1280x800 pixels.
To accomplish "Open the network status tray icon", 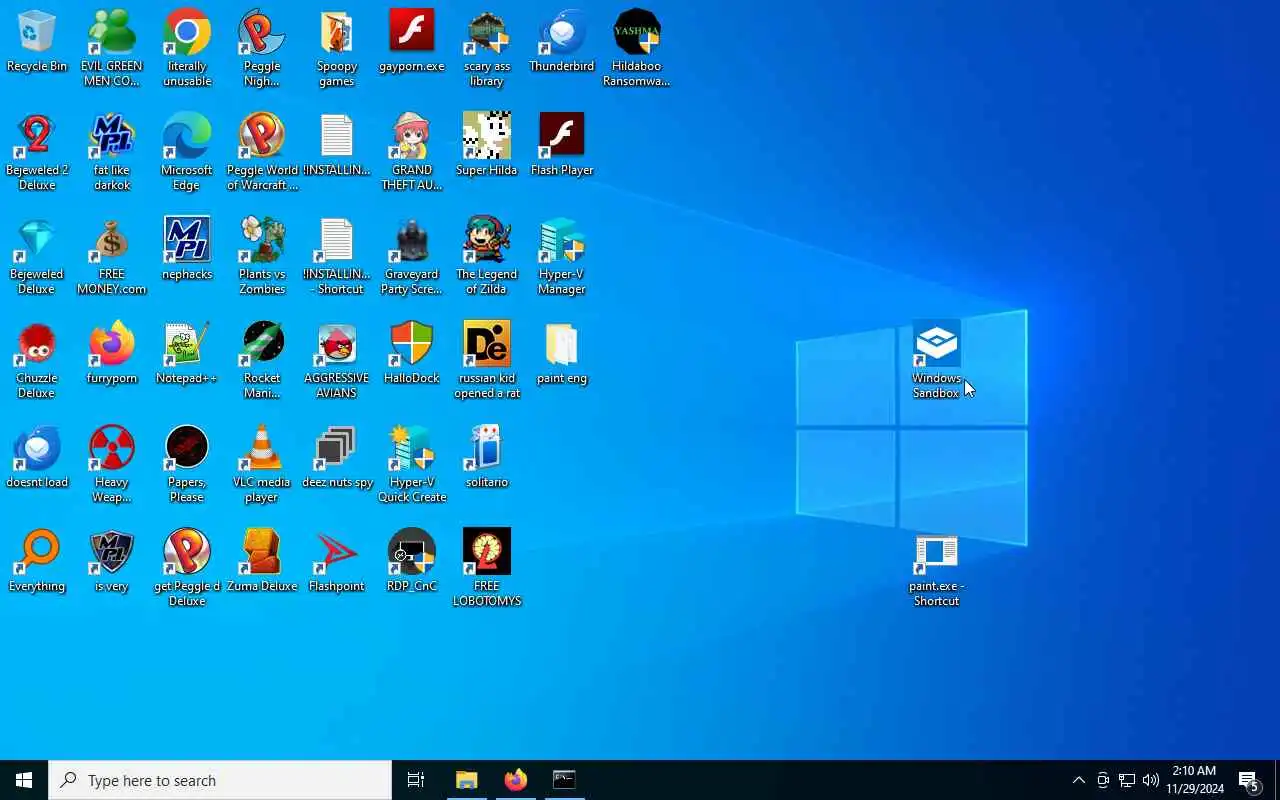I will pos(1127,780).
